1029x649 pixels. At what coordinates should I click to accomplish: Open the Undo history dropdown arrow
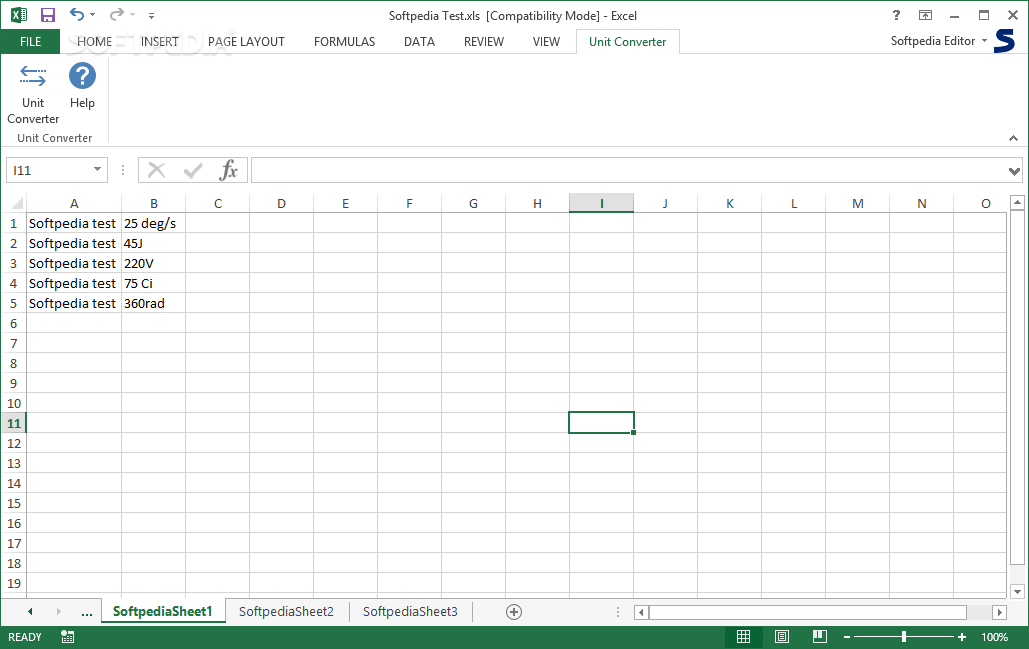coord(93,14)
